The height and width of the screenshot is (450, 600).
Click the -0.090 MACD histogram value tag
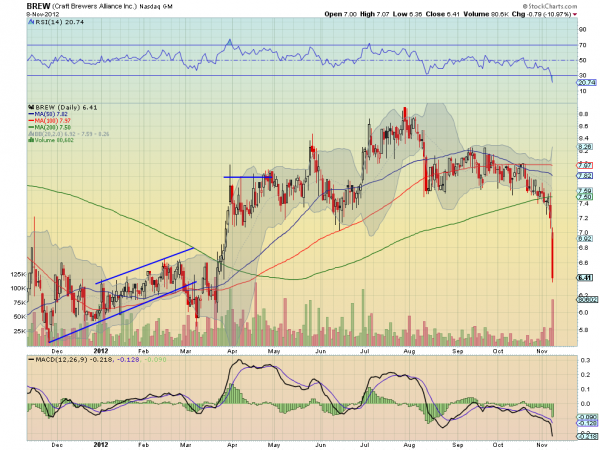coord(586,417)
